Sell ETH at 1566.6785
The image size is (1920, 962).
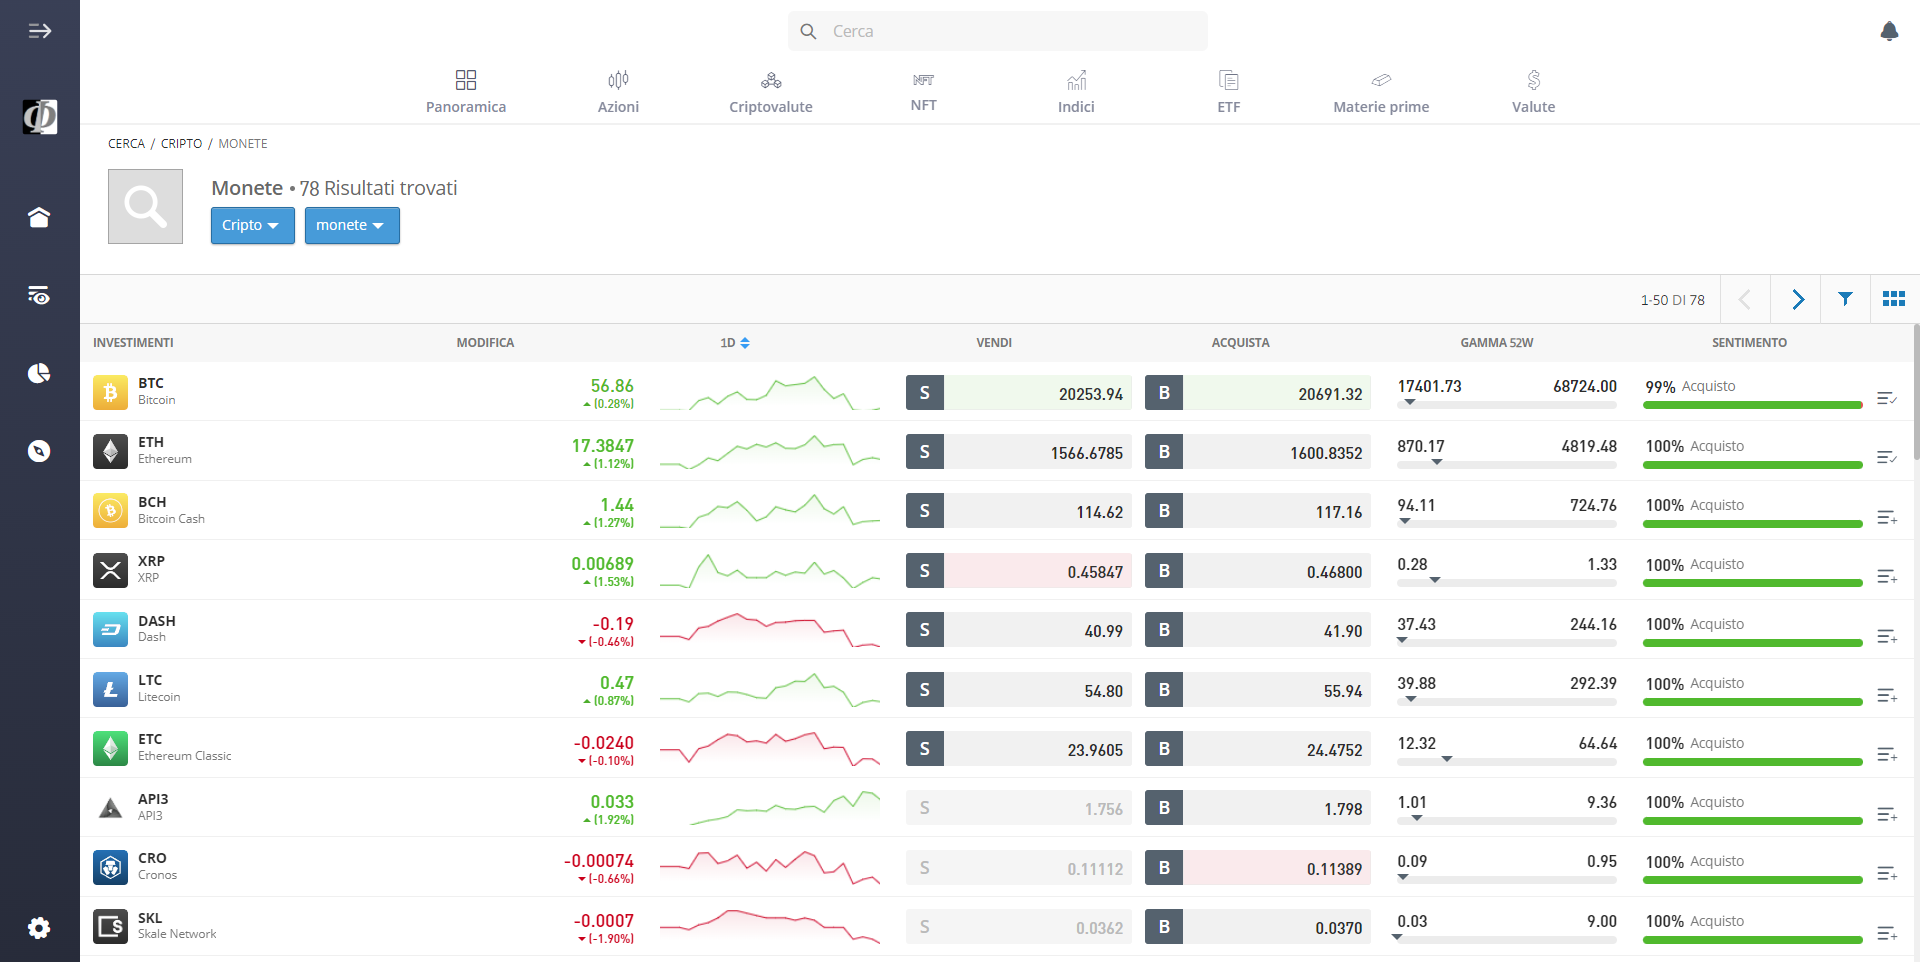point(1019,452)
